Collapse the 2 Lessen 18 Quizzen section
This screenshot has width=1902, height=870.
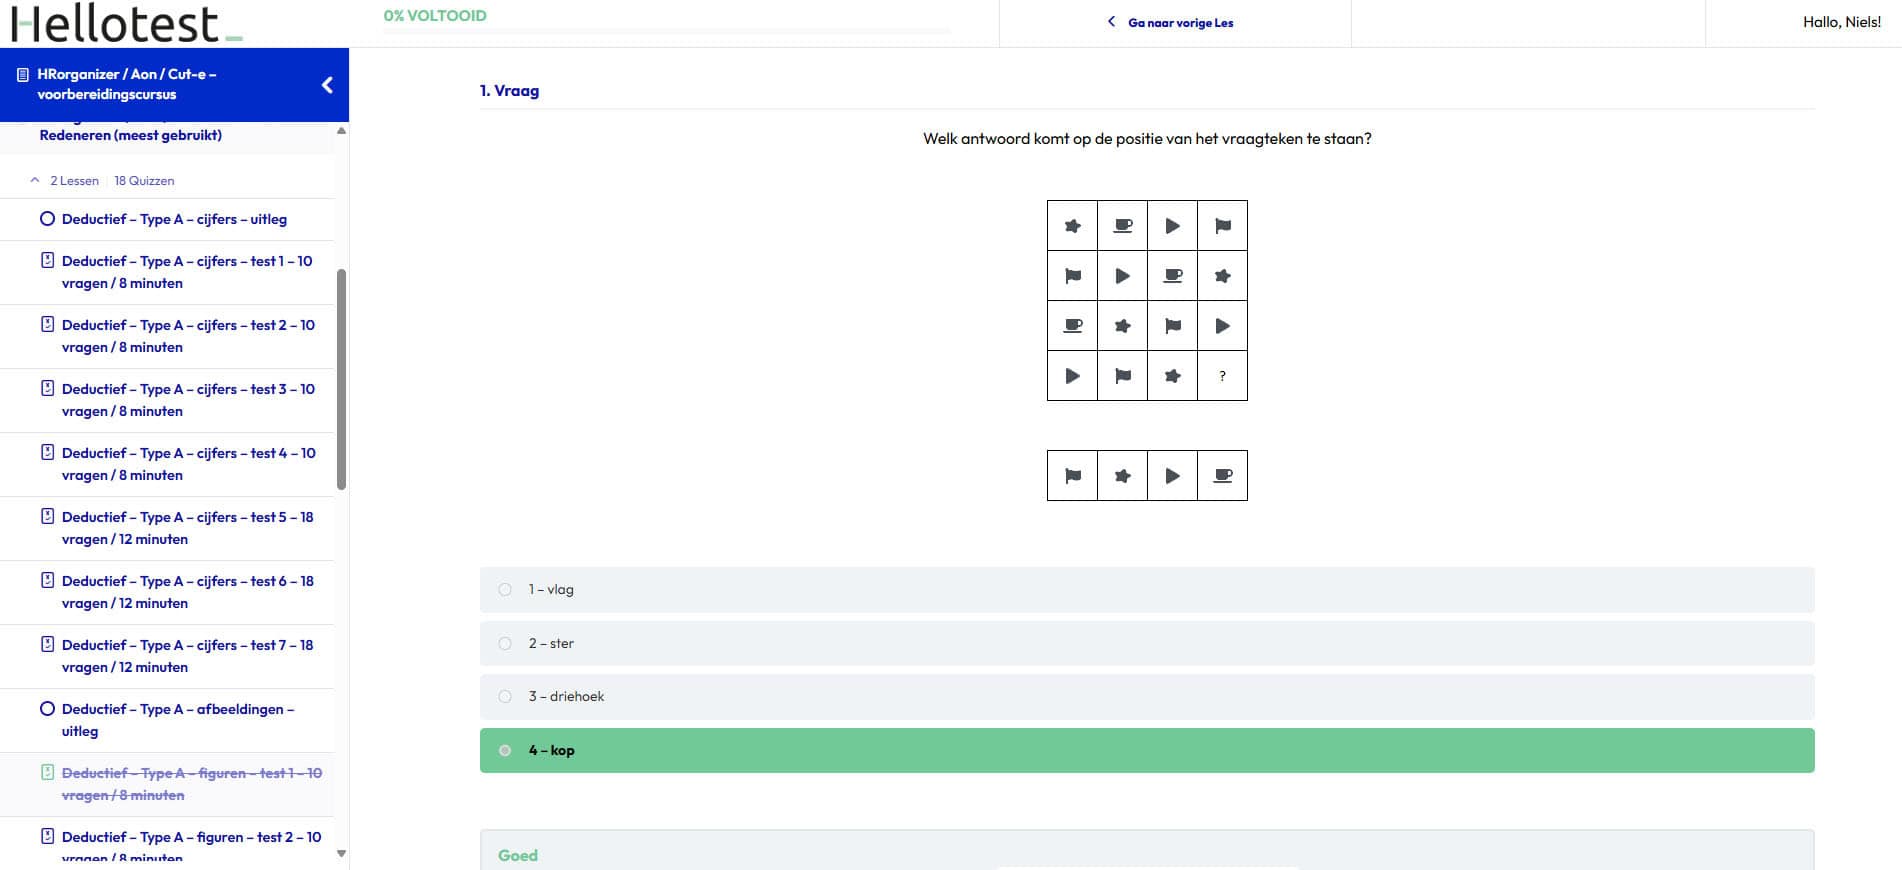pos(35,181)
